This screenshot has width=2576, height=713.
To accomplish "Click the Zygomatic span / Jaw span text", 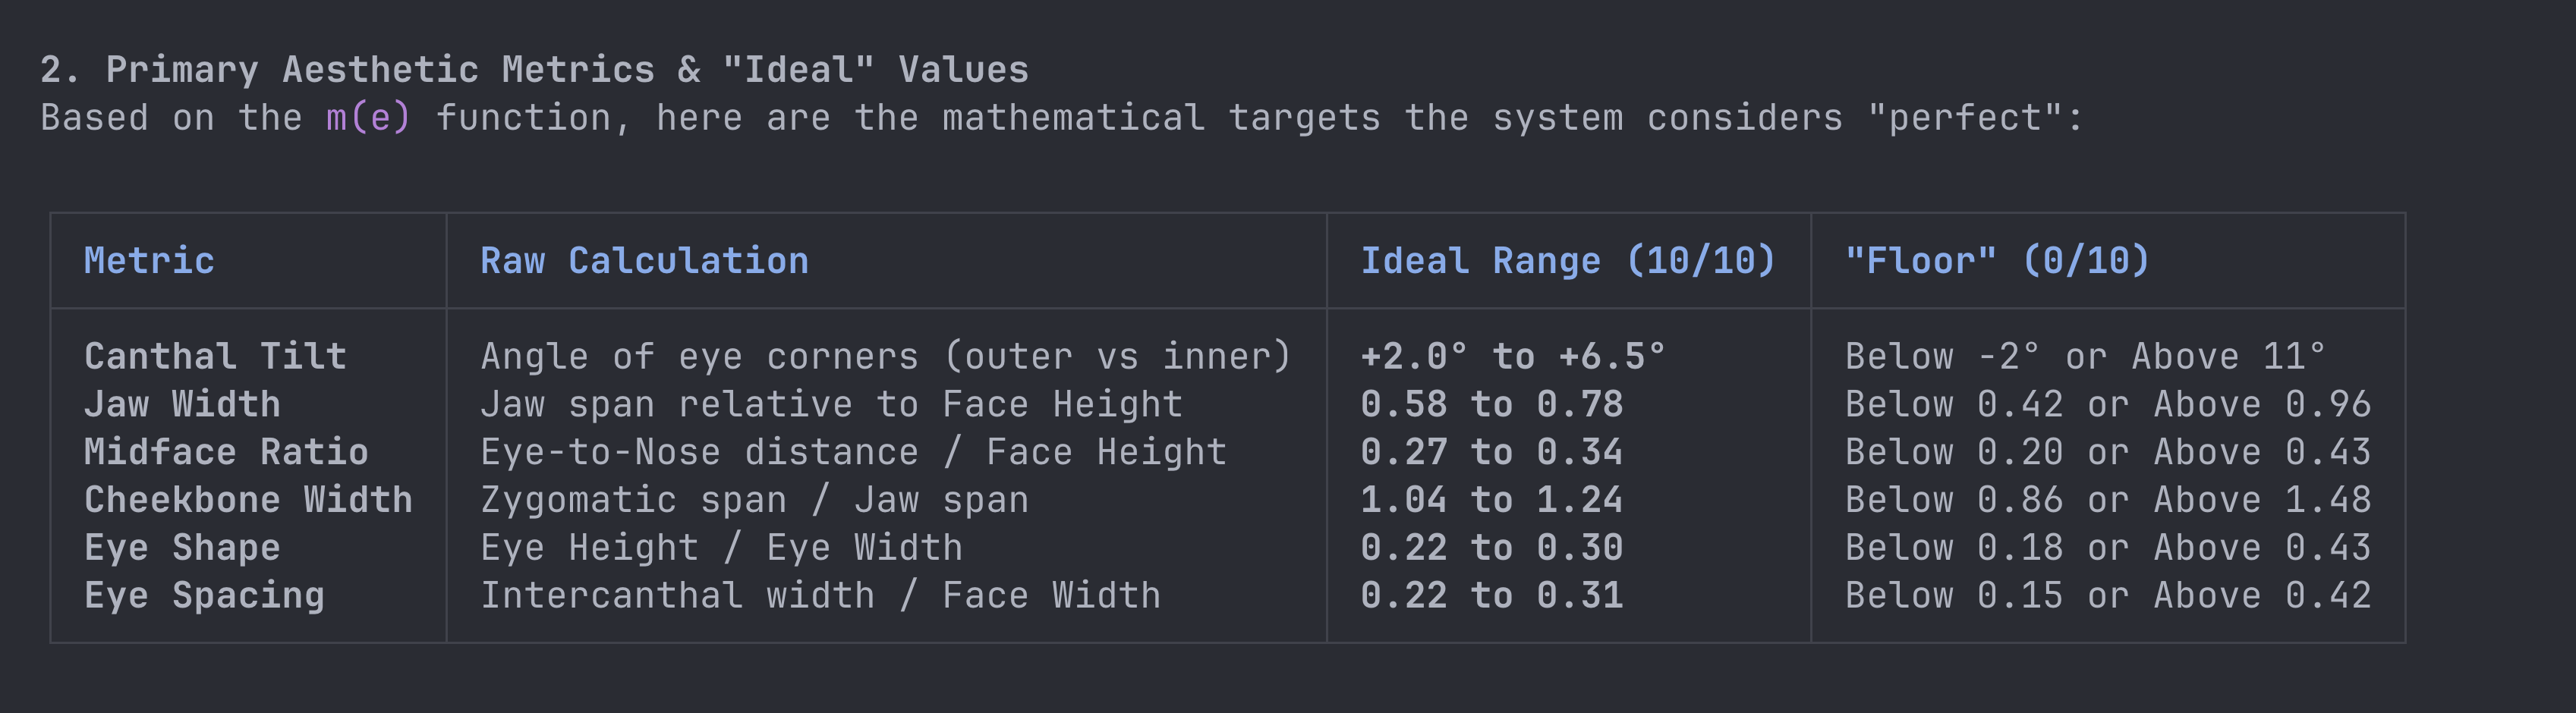I will click(x=754, y=500).
